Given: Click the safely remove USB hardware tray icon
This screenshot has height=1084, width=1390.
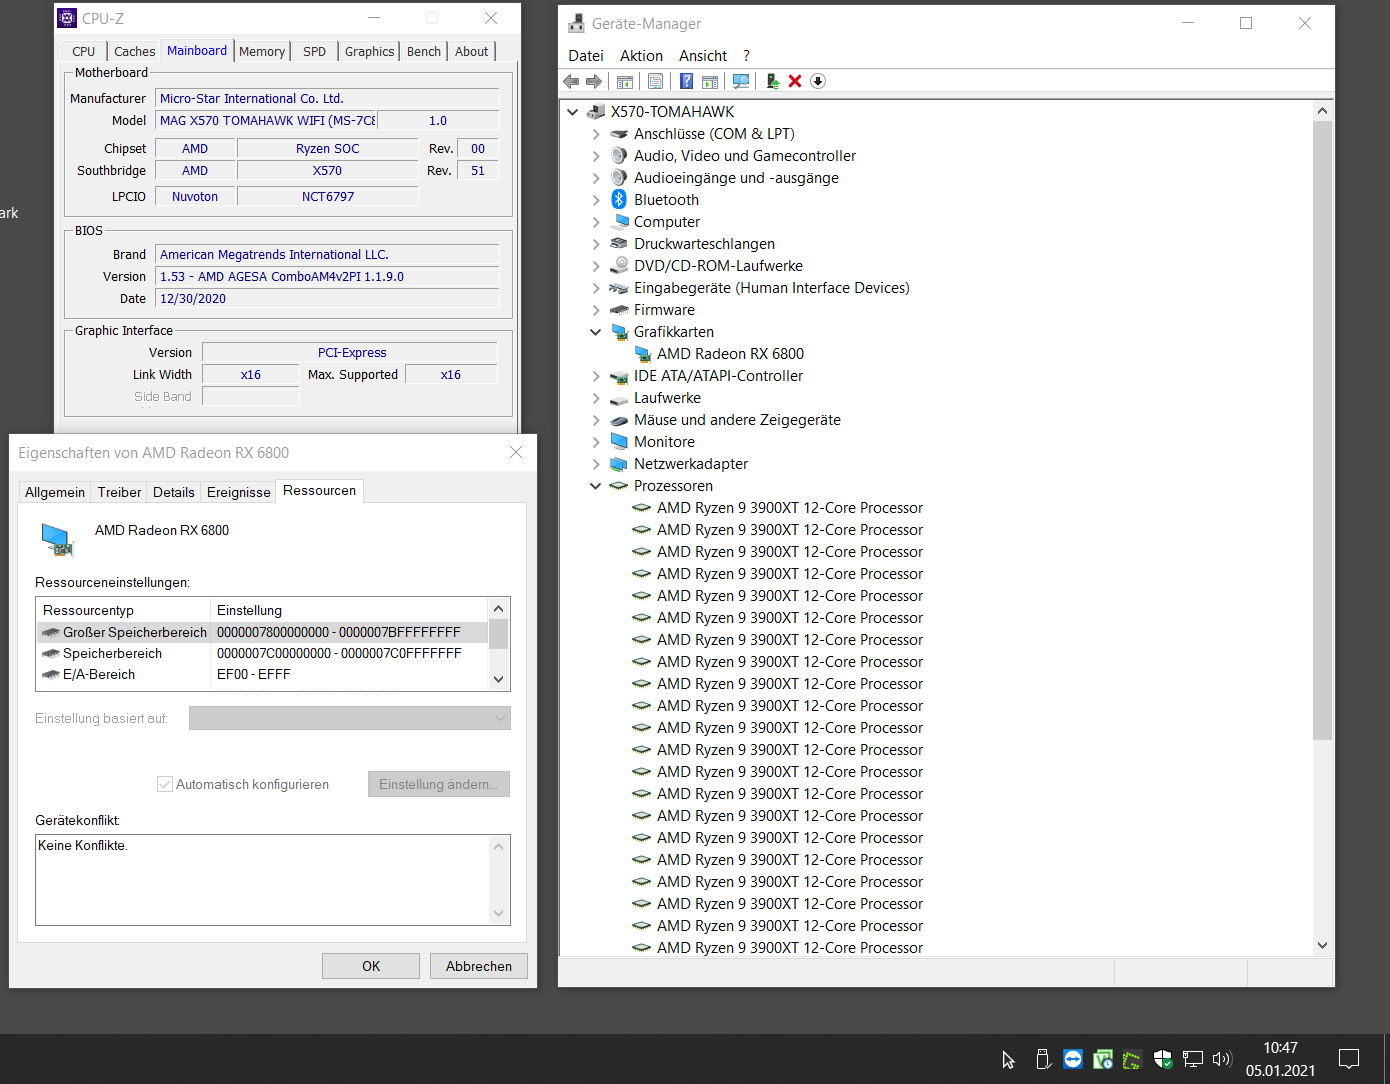Looking at the screenshot, I should [1043, 1059].
